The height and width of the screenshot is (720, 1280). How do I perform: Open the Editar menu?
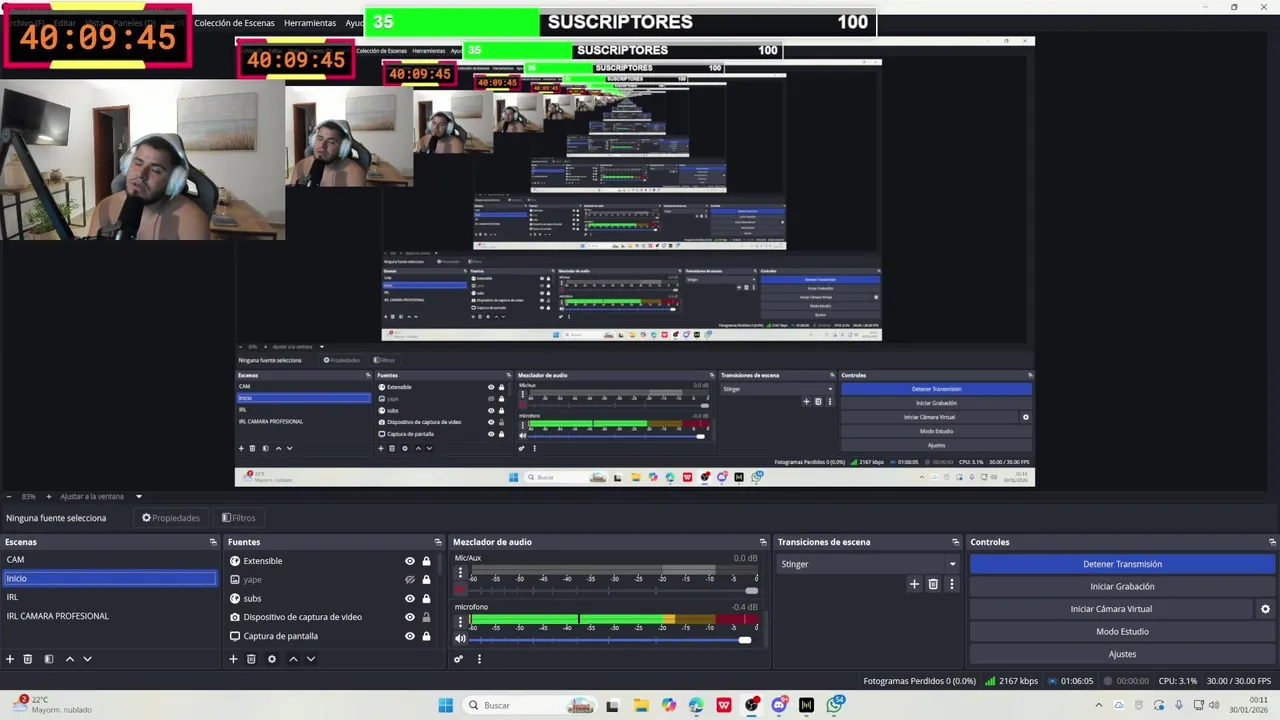coord(64,23)
